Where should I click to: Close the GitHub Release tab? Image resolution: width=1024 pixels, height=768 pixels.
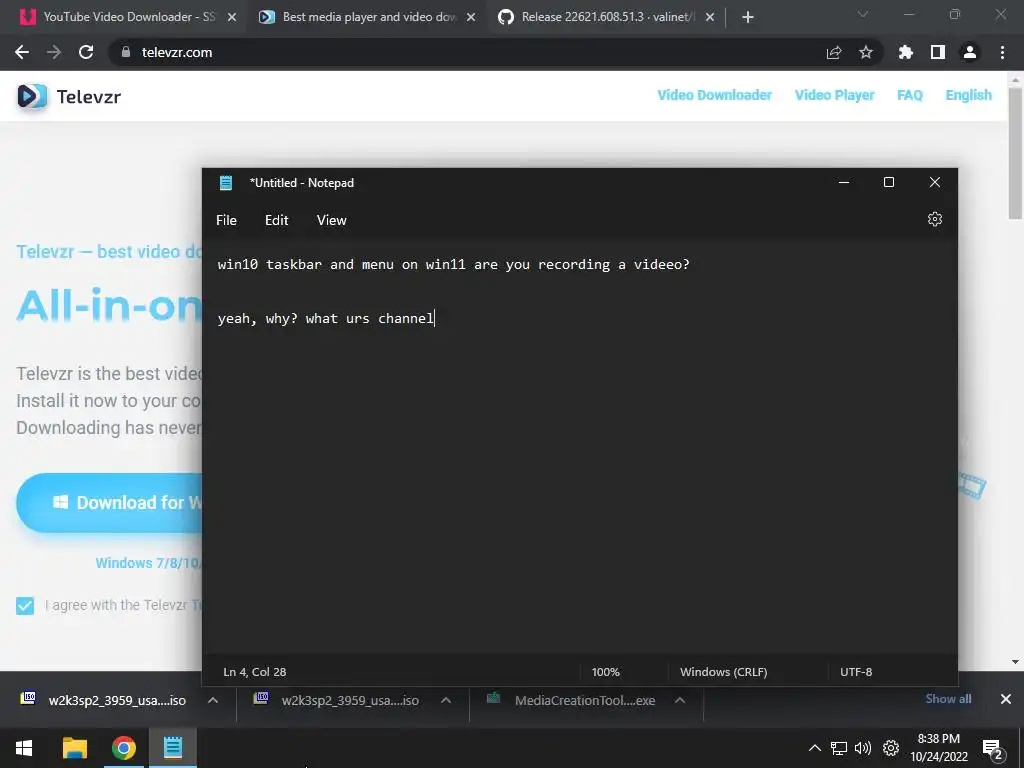click(710, 18)
